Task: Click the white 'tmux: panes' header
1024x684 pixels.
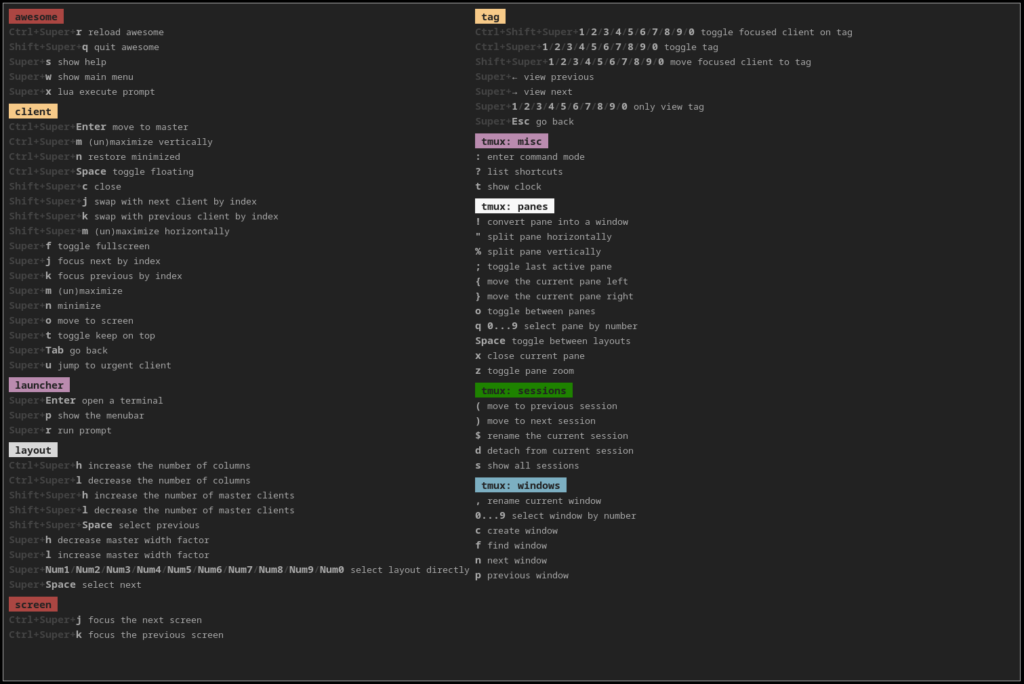Action: pyautogui.click(x=514, y=206)
